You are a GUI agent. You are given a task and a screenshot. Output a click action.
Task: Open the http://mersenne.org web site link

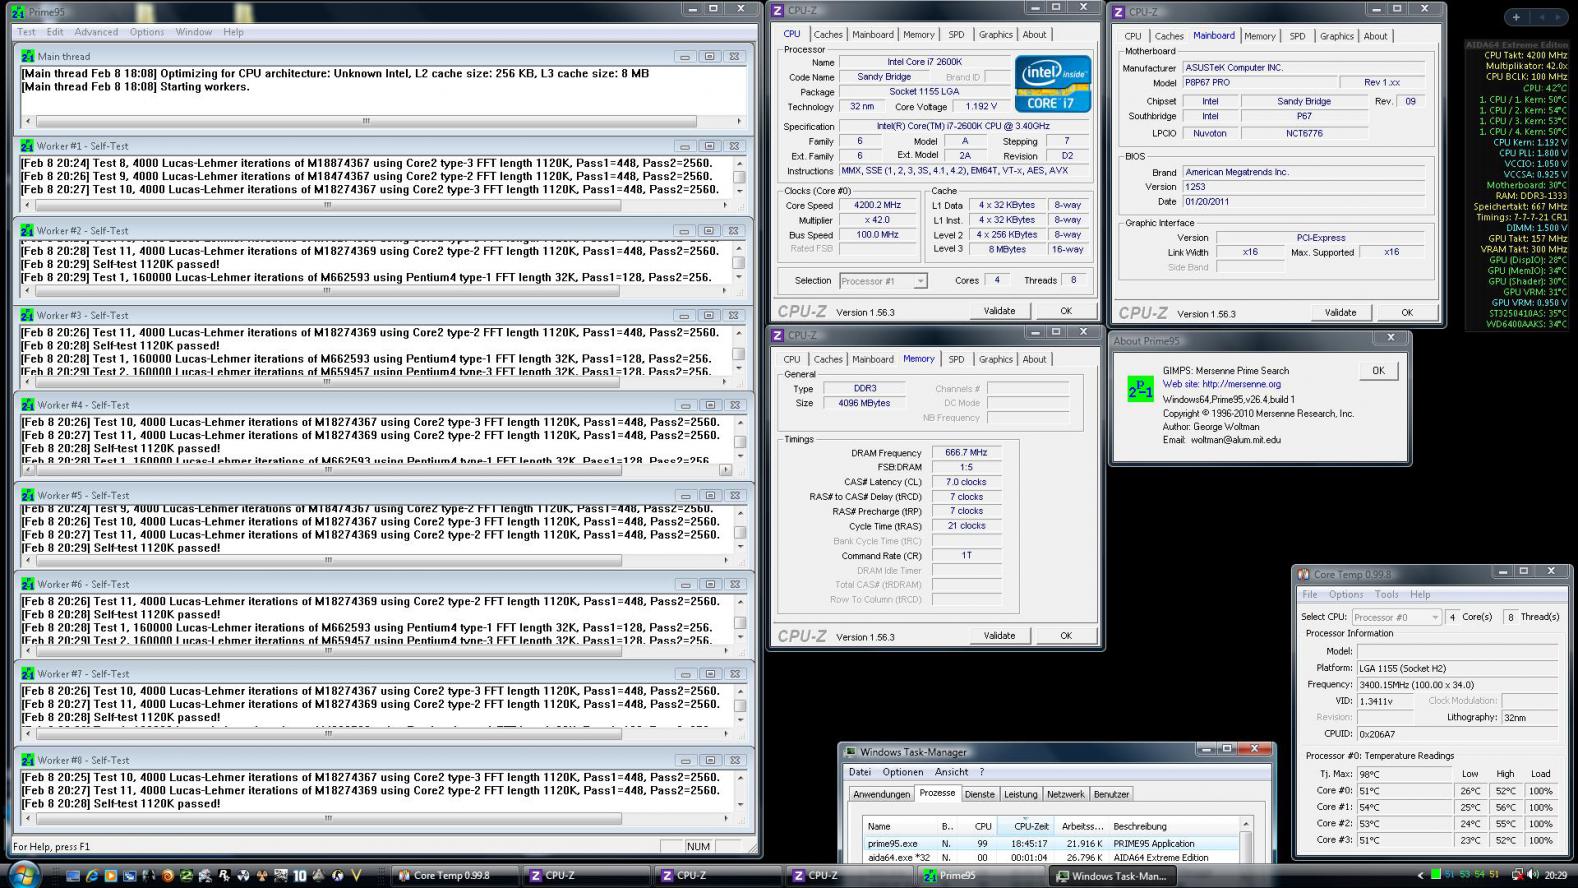coord(1241,384)
